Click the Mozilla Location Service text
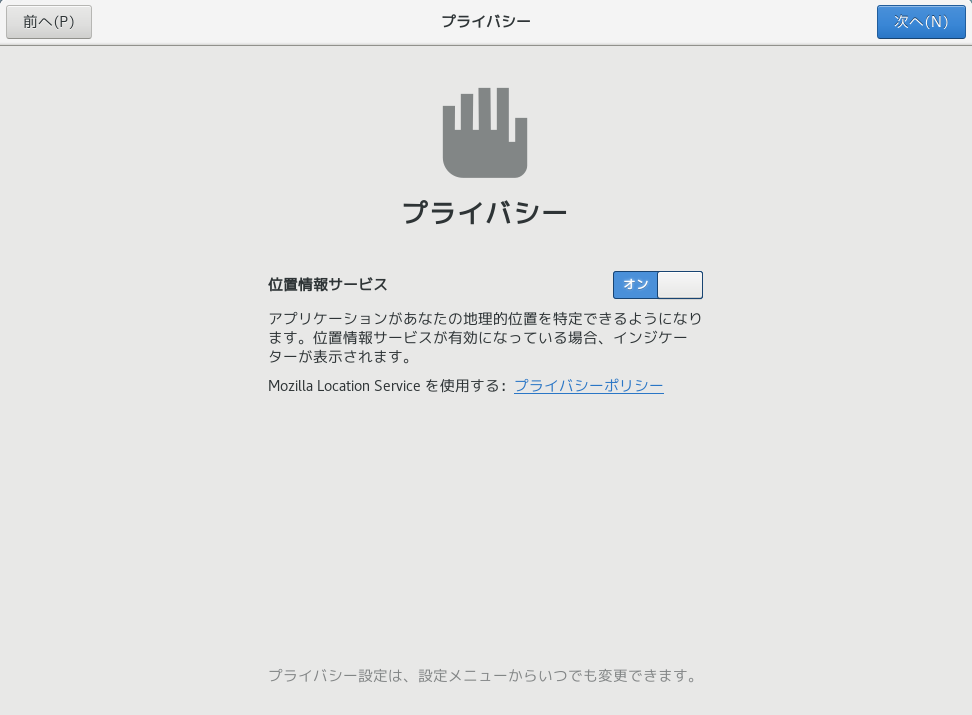Image resolution: width=972 pixels, height=715 pixels. click(344, 386)
